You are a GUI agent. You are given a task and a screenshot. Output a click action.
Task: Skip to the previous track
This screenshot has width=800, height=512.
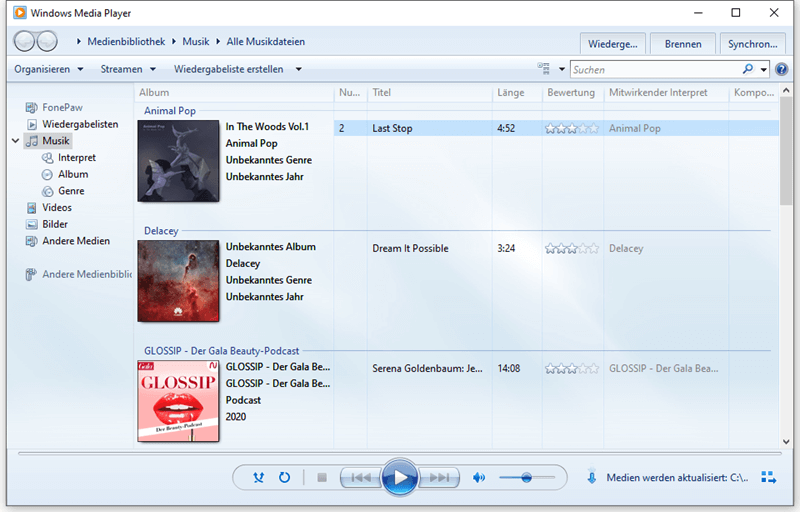click(x=361, y=477)
